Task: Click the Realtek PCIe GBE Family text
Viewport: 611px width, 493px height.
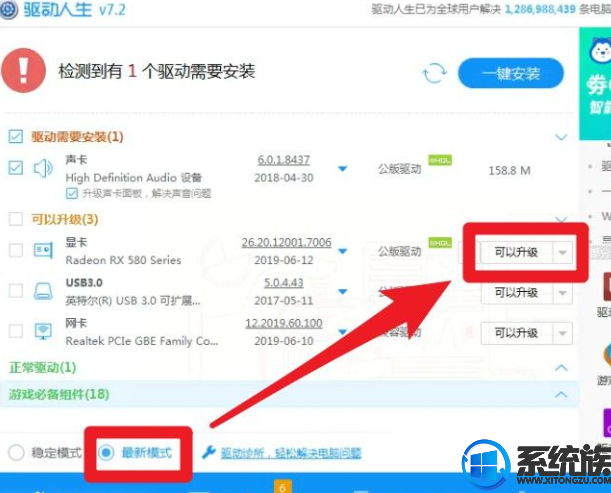Action: click(x=141, y=341)
